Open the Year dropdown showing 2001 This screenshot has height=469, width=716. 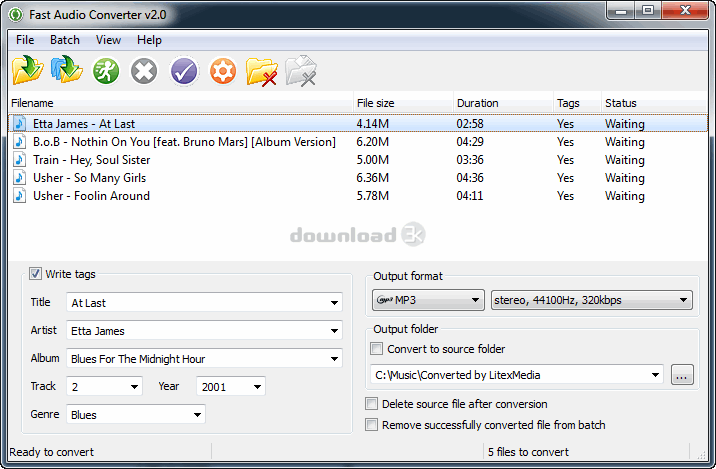click(258, 387)
